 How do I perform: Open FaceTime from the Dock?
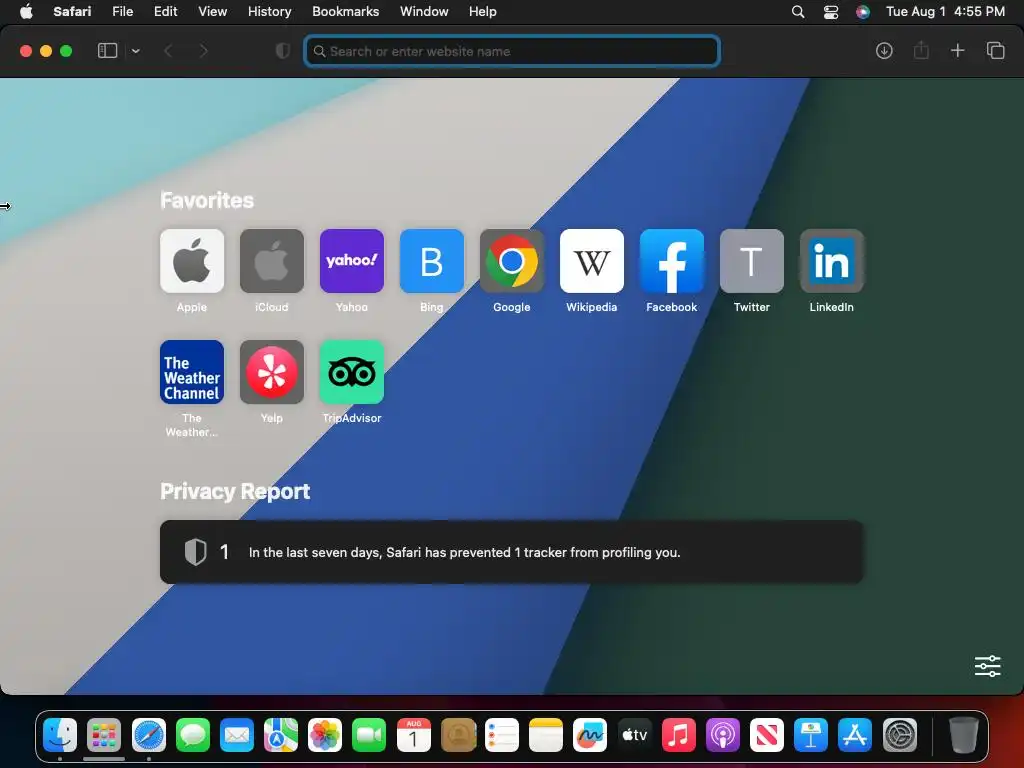(369, 735)
